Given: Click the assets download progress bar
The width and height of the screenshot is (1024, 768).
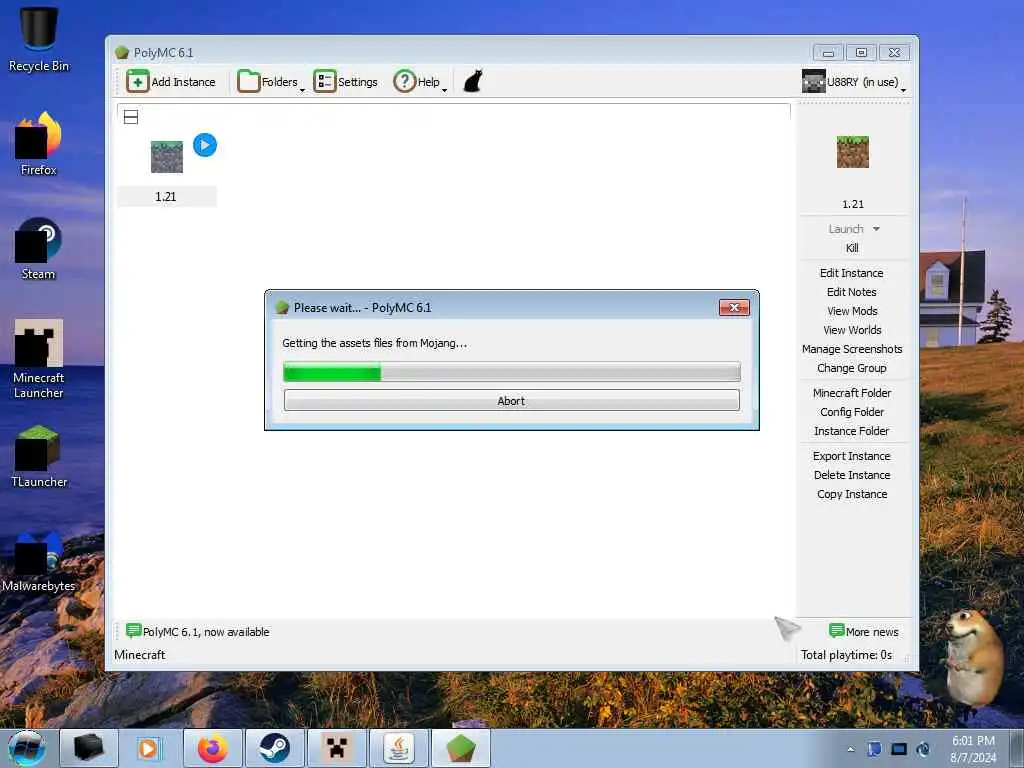Looking at the screenshot, I should pyautogui.click(x=511, y=372).
